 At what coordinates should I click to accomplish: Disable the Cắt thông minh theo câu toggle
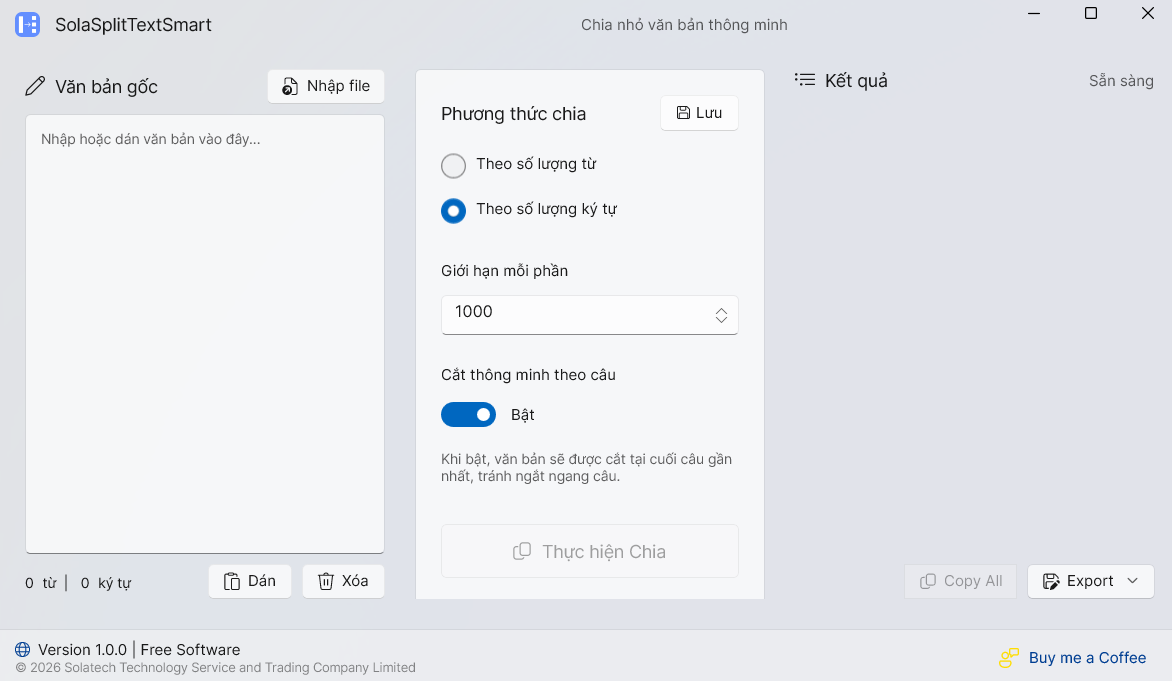(x=468, y=414)
